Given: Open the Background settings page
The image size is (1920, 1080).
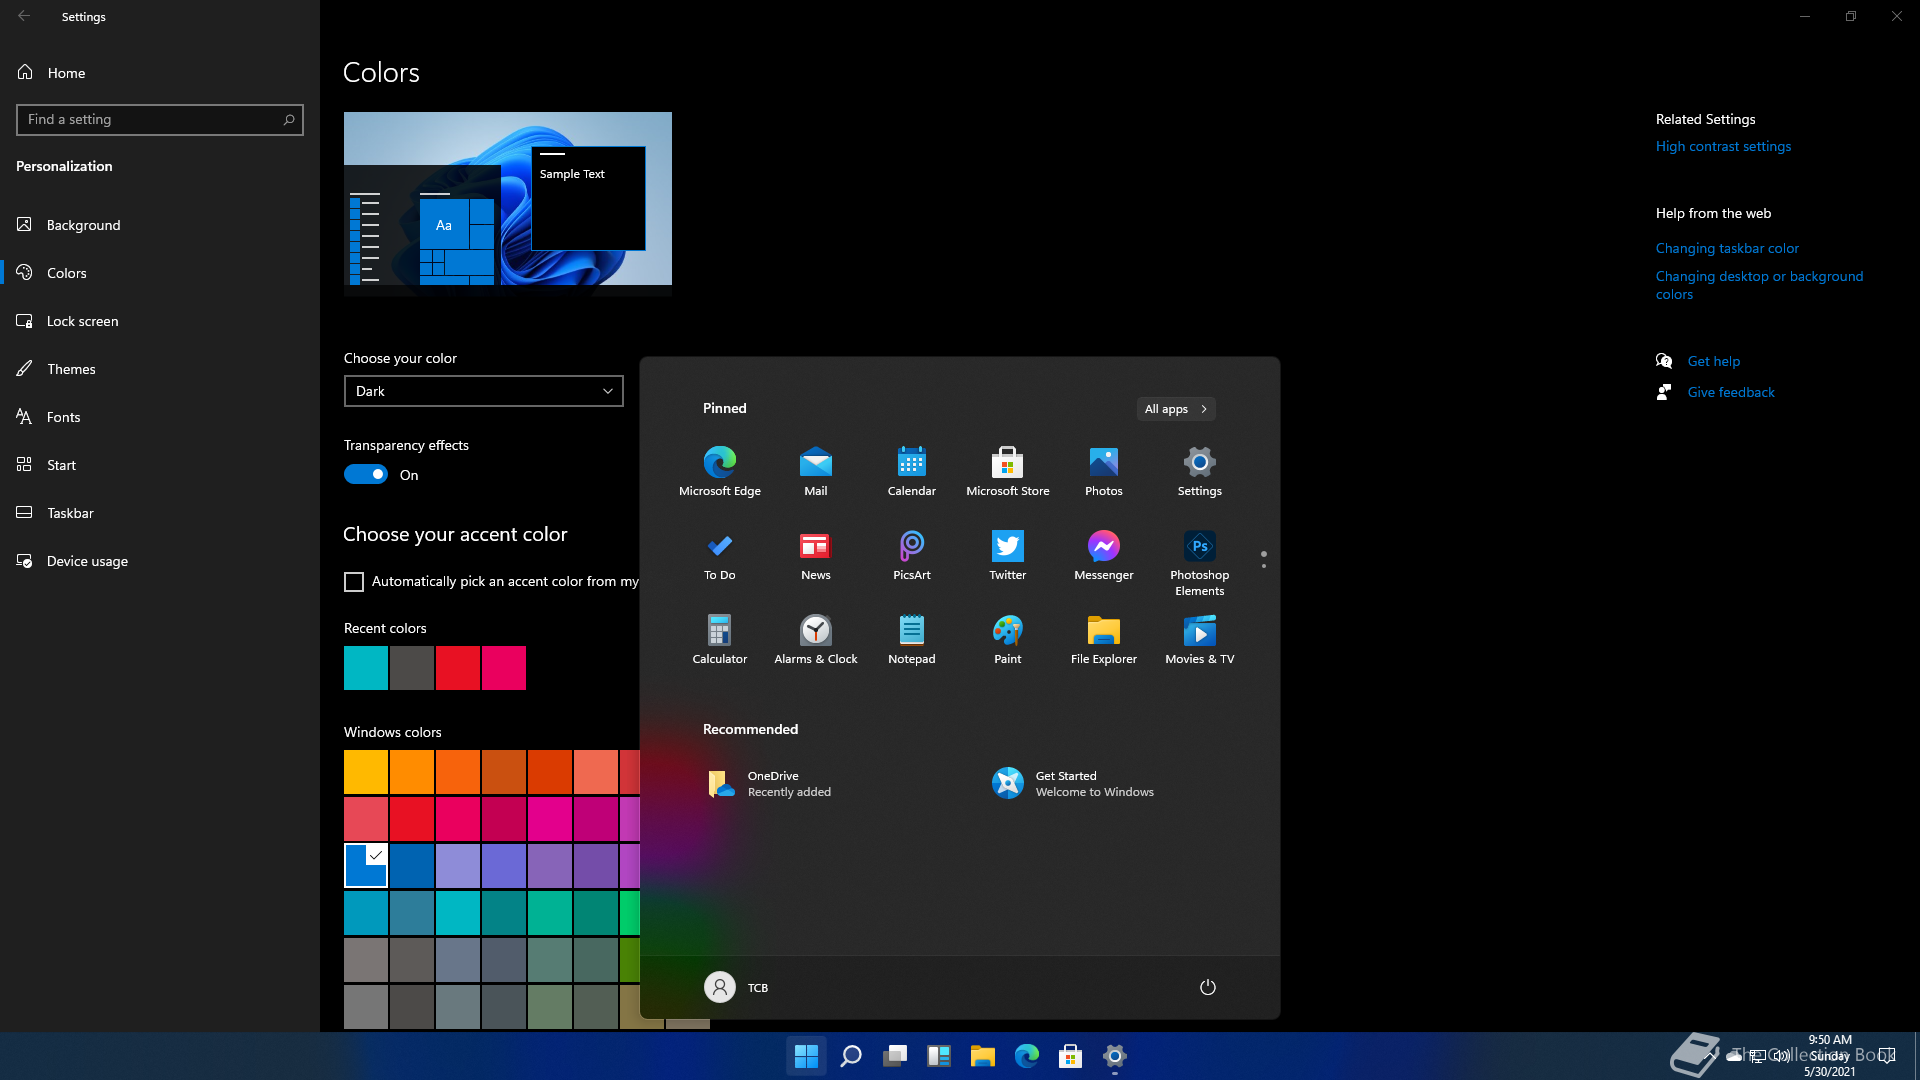Looking at the screenshot, I should [x=160, y=225].
